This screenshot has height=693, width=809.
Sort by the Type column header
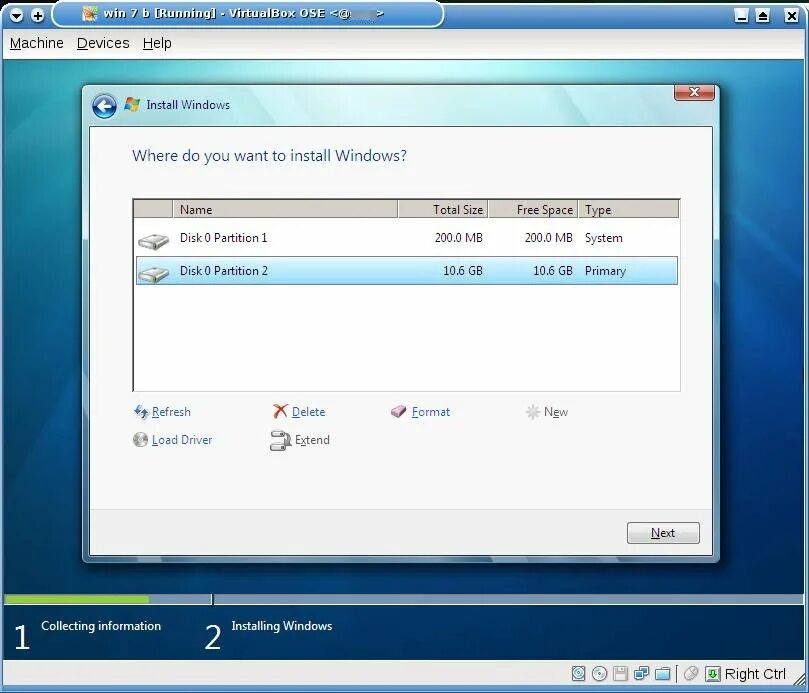click(628, 209)
